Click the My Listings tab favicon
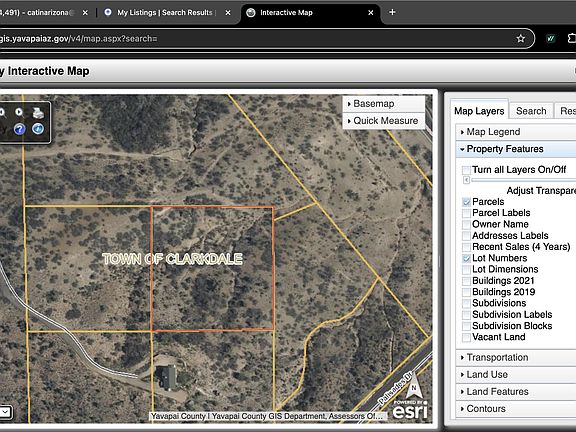Screen dimensions: 576x432 [108, 12]
